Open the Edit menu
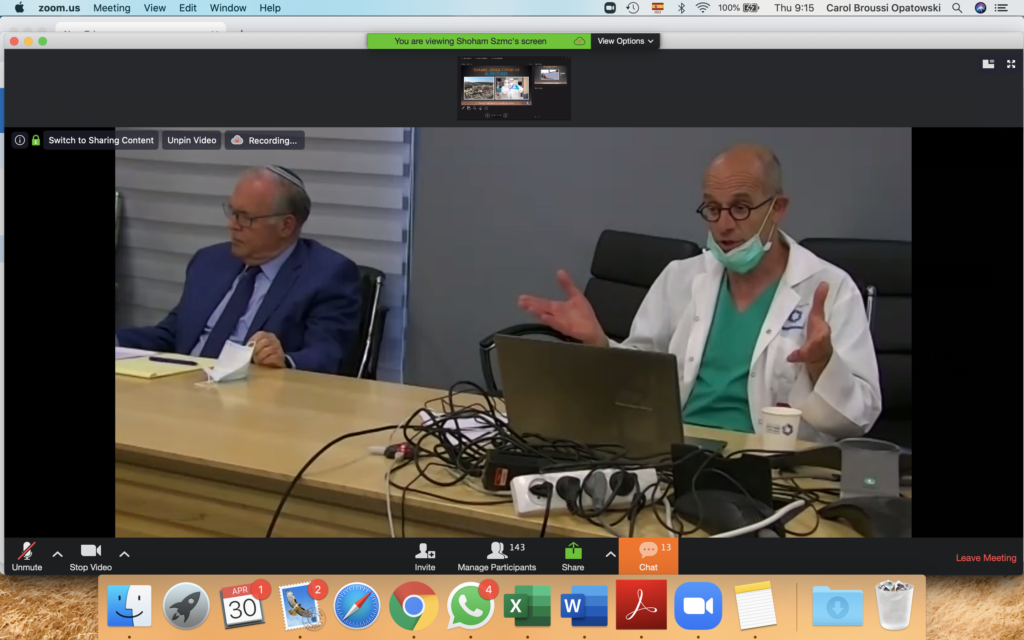The width and height of the screenshot is (1024, 640). tap(187, 8)
